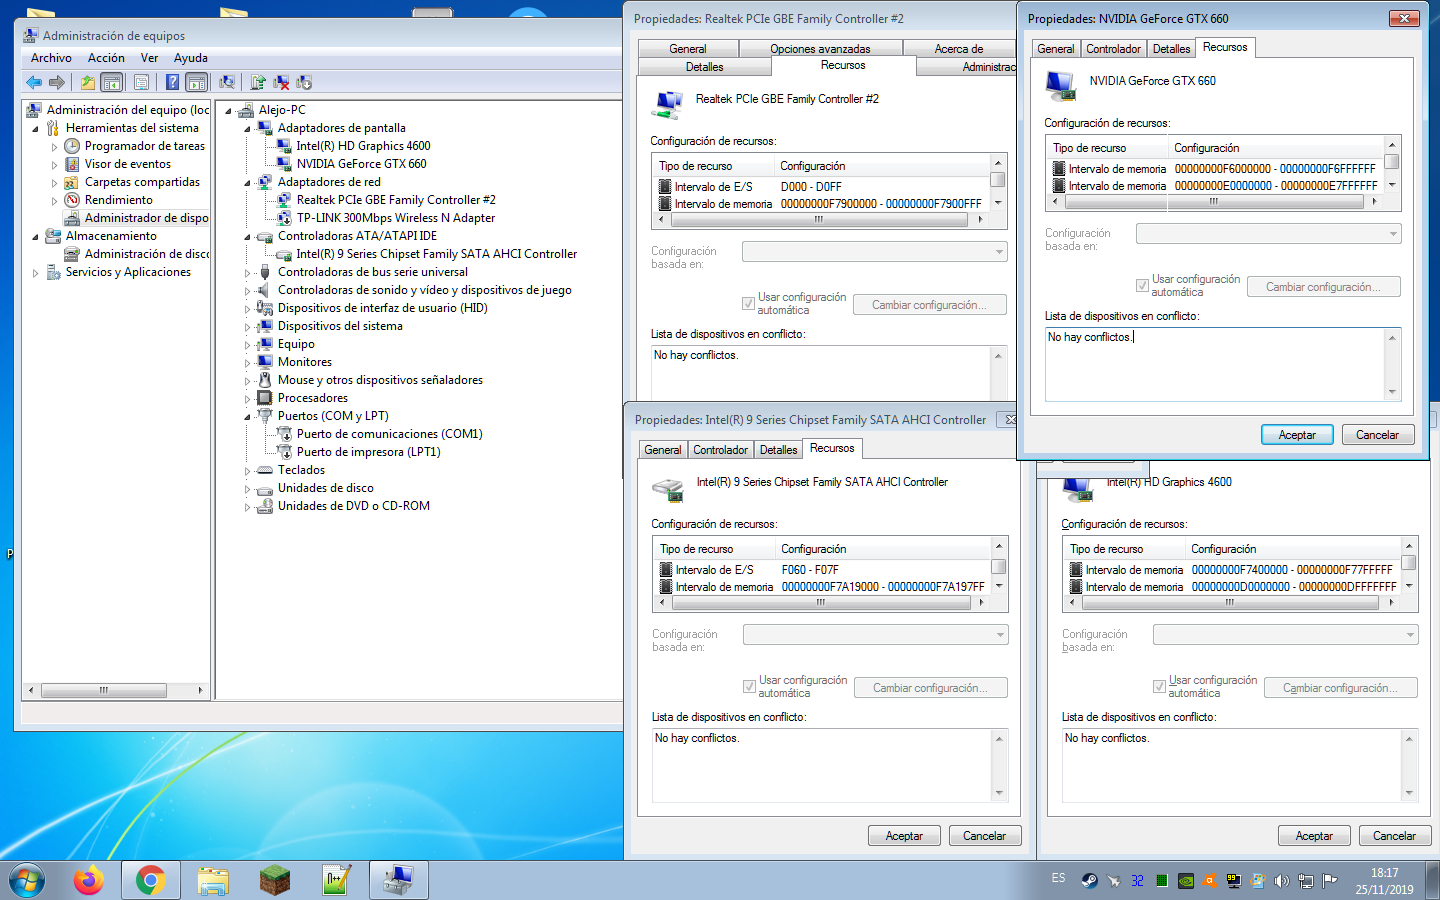1440x900 pixels.
Task: Select Visor de eventos in the left tree
Action: point(127,164)
